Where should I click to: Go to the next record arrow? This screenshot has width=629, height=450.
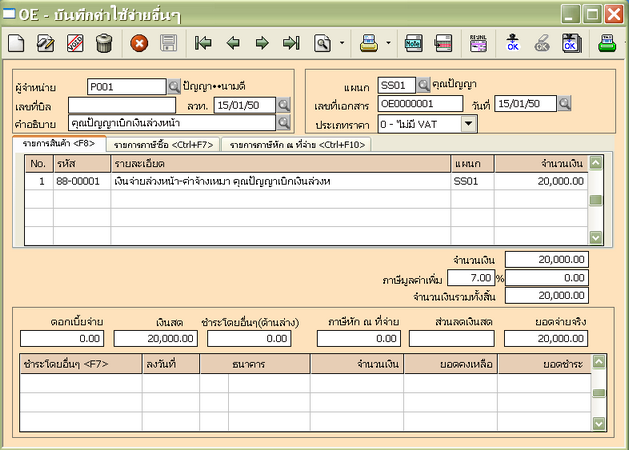[x=262, y=43]
